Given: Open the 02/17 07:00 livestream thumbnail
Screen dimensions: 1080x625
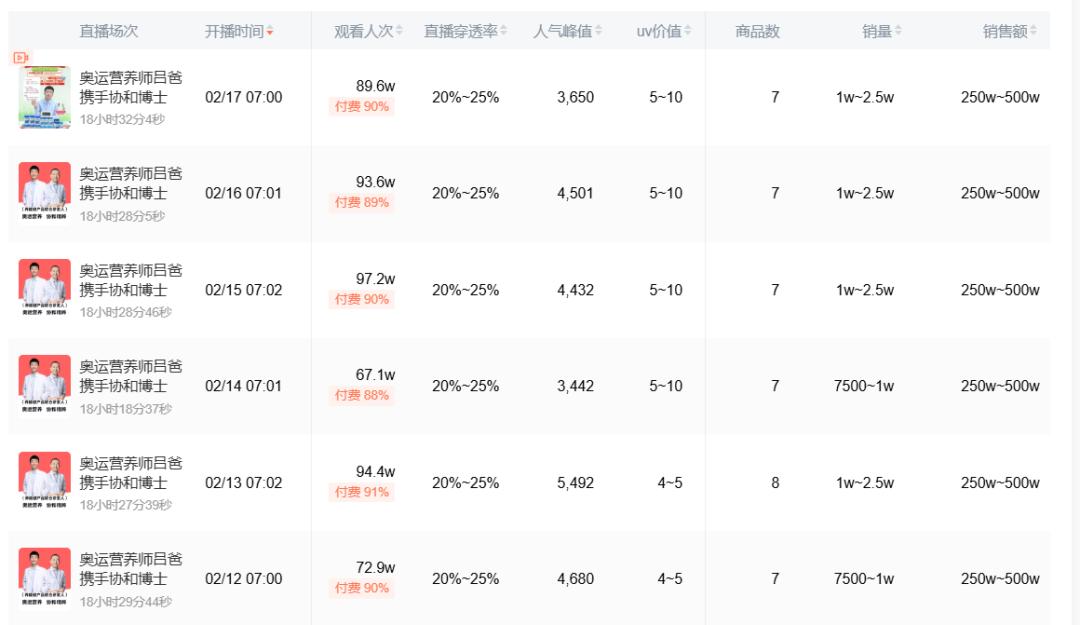Looking at the screenshot, I should point(45,98).
